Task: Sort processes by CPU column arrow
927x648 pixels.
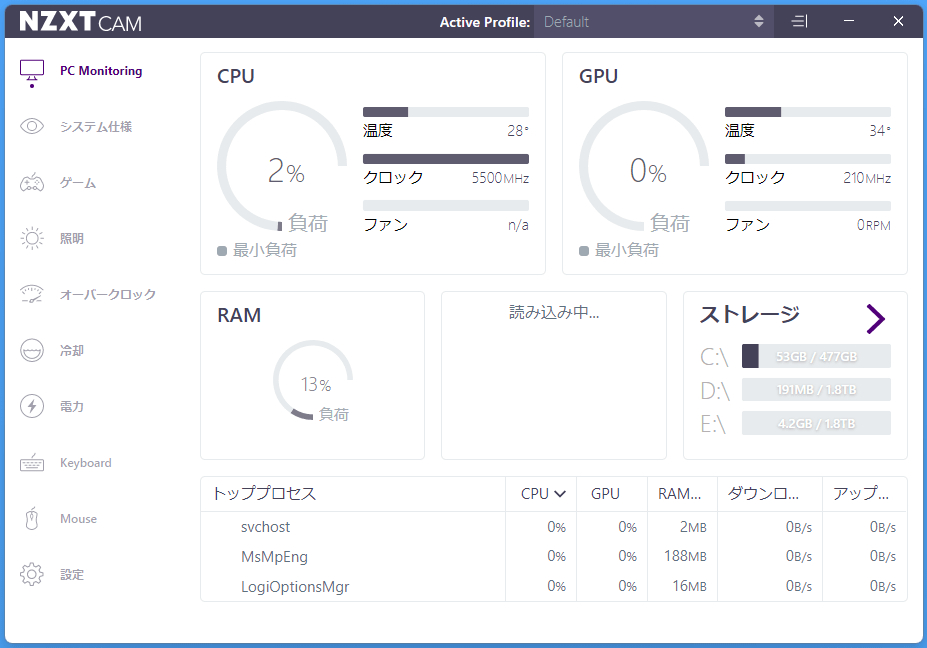Action: (560, 494)
